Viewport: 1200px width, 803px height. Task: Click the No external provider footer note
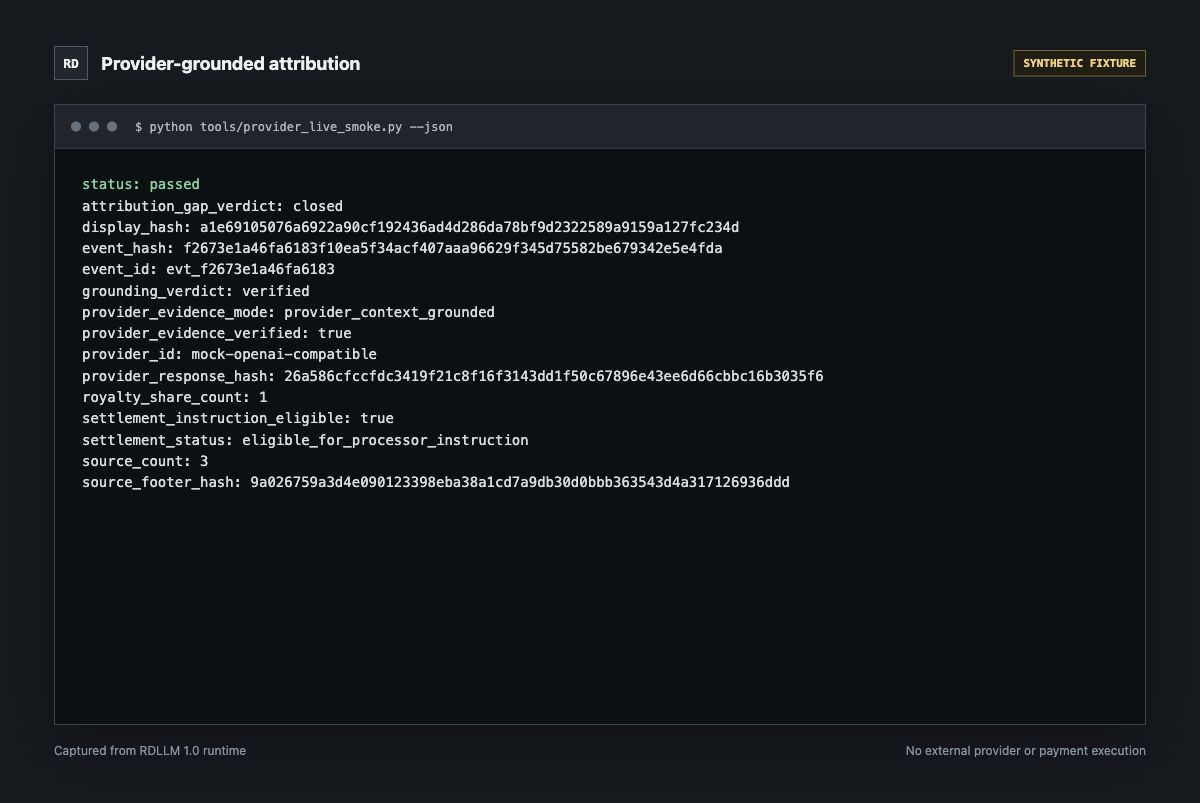point(1026,750)
